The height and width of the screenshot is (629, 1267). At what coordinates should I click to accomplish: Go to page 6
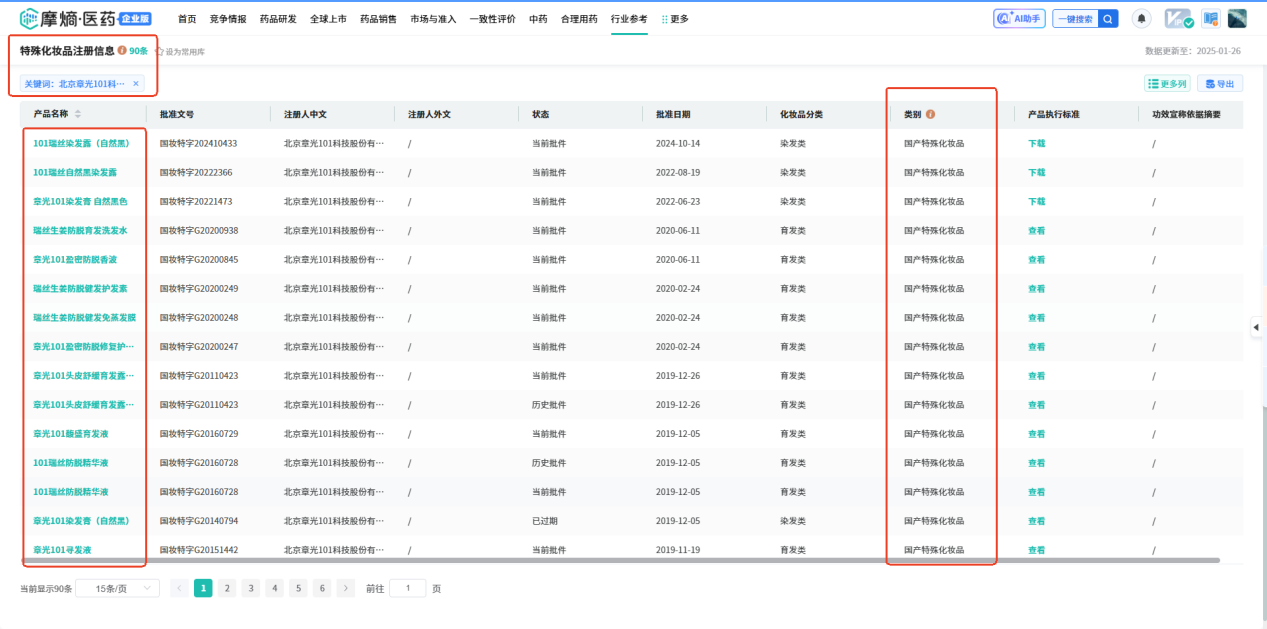[322, 588]
